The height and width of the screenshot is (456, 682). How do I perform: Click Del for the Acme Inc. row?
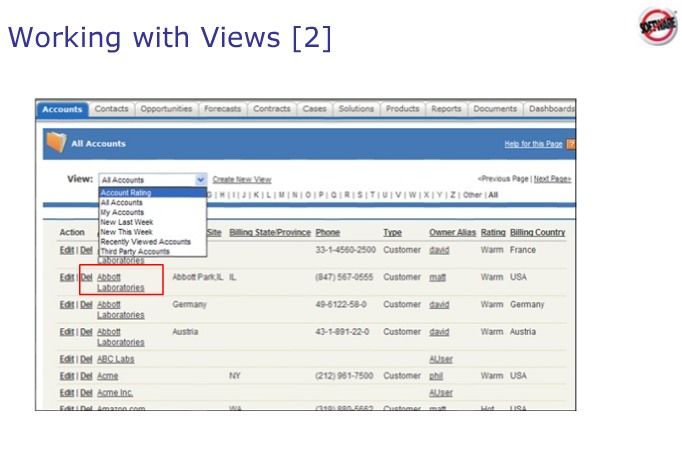point(86,393)
